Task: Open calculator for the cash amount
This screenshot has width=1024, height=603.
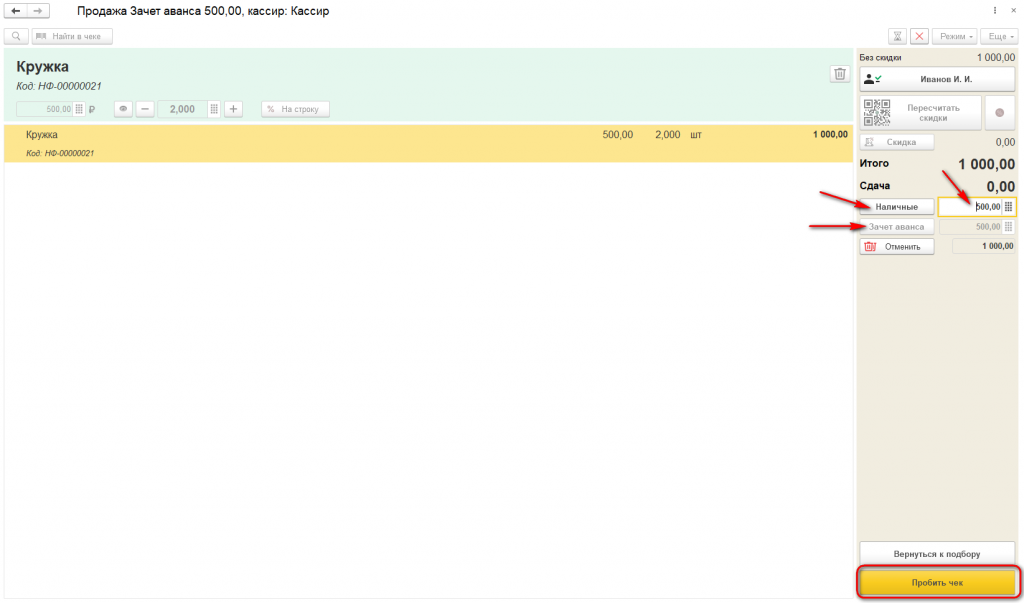Action: pyautogui.click(x=1009, y=207)
